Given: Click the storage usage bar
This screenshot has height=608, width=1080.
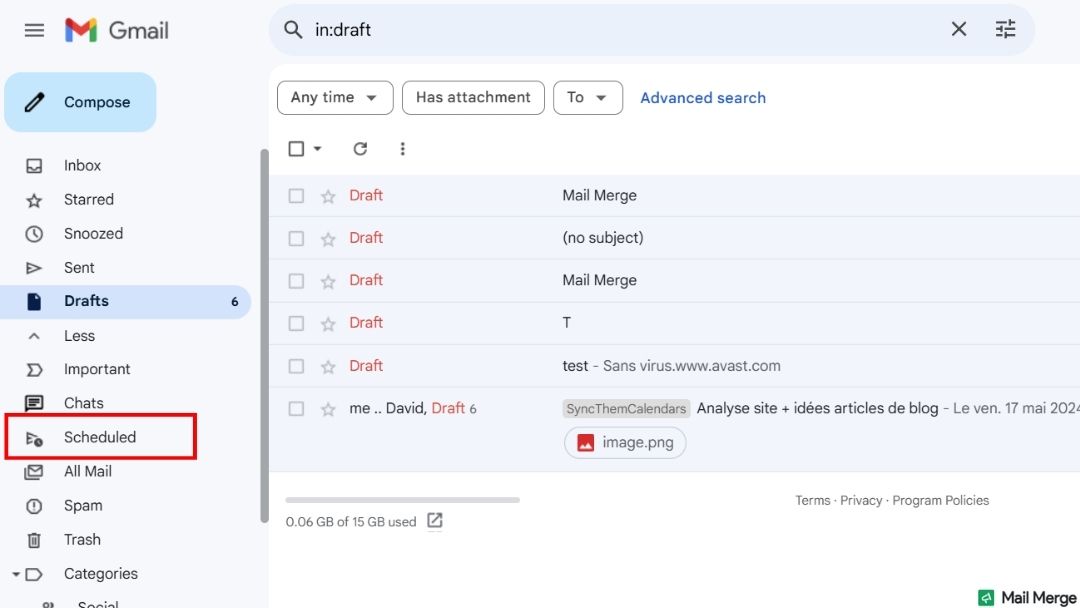Looking at the screenshot, I should click(402, 500).
